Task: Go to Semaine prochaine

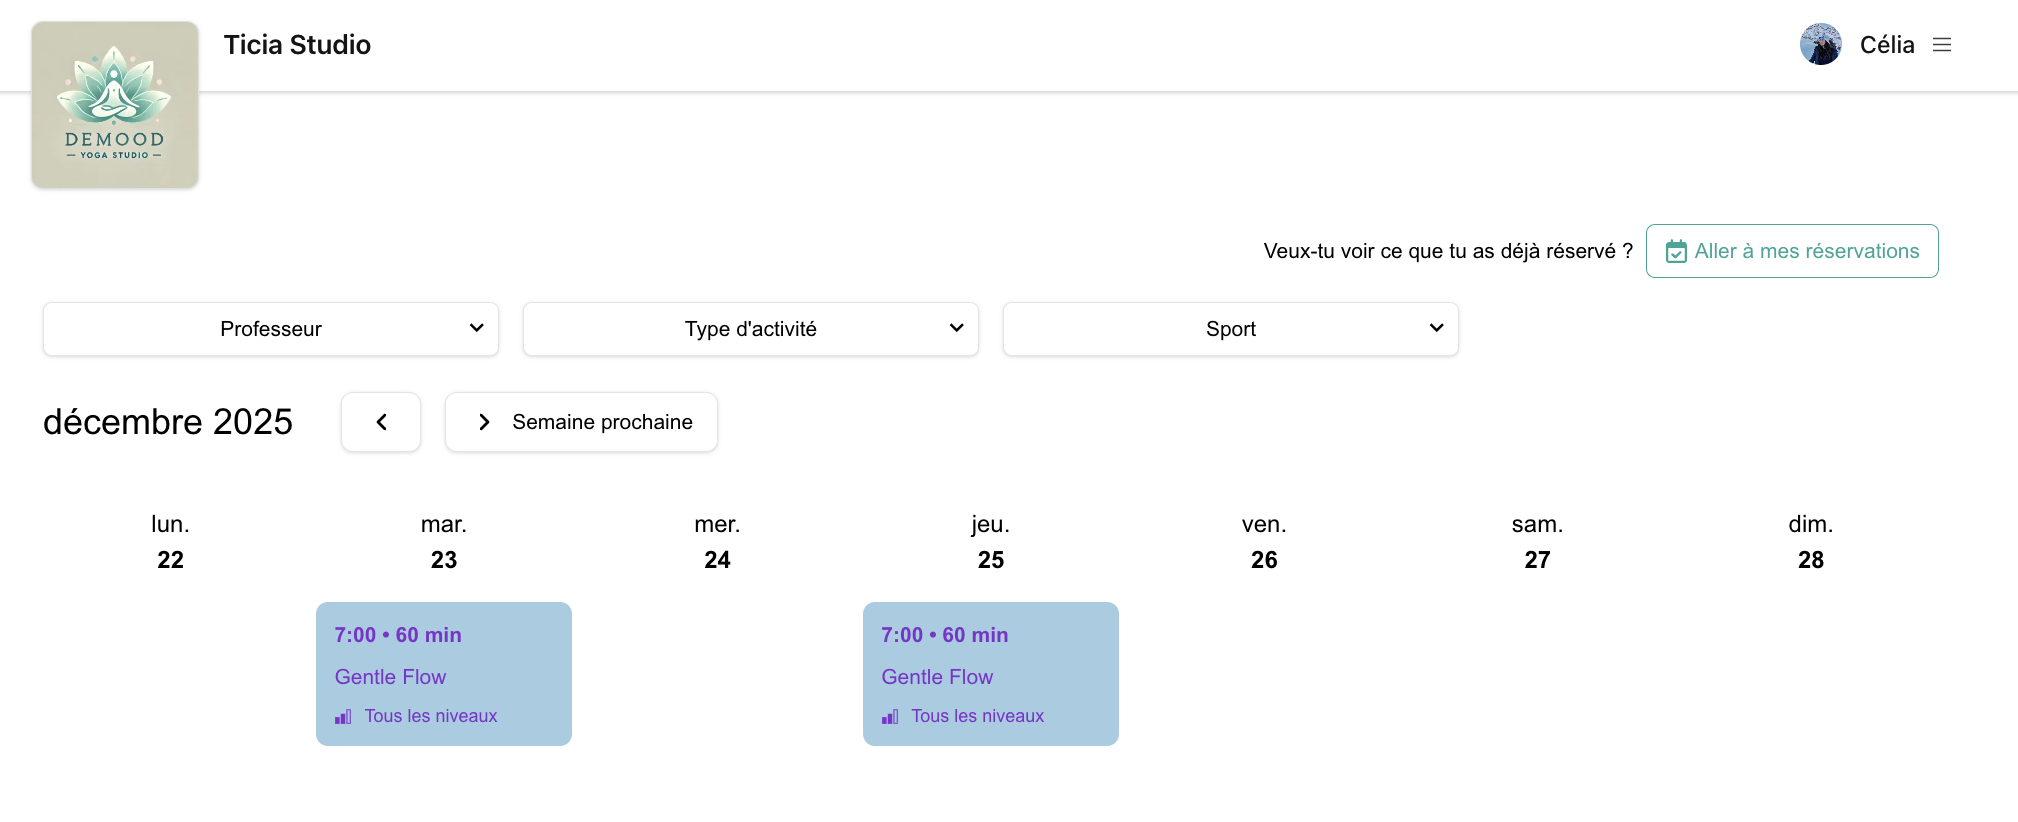Action: click(x=602, y=422)
